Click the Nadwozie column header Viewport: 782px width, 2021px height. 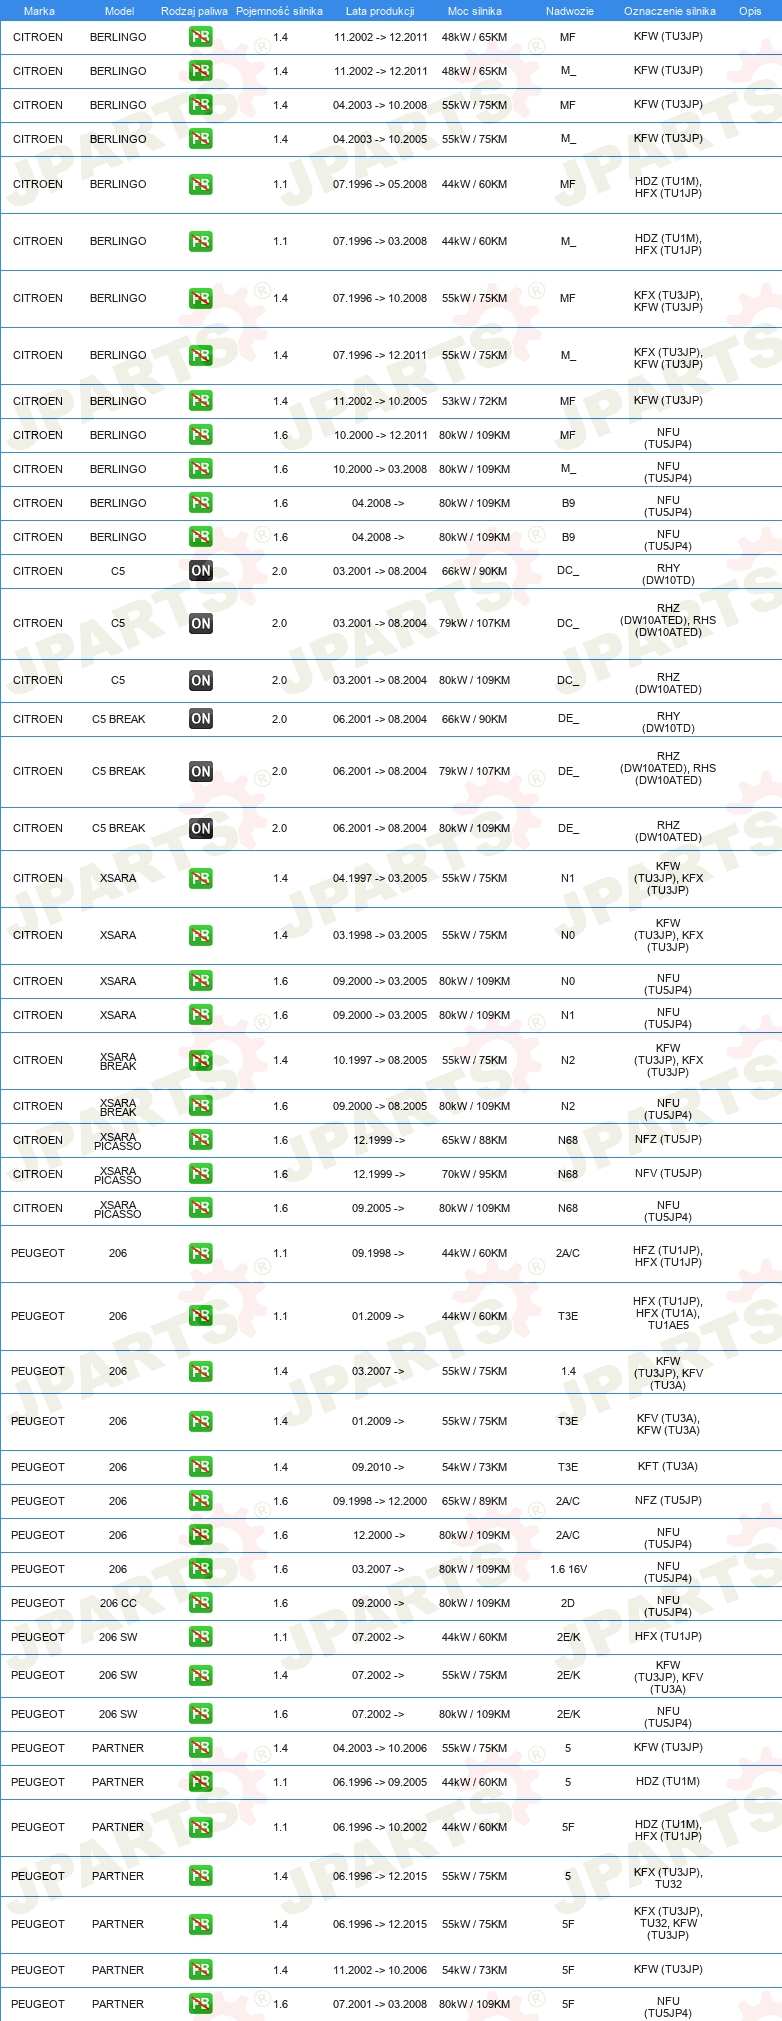570,11
